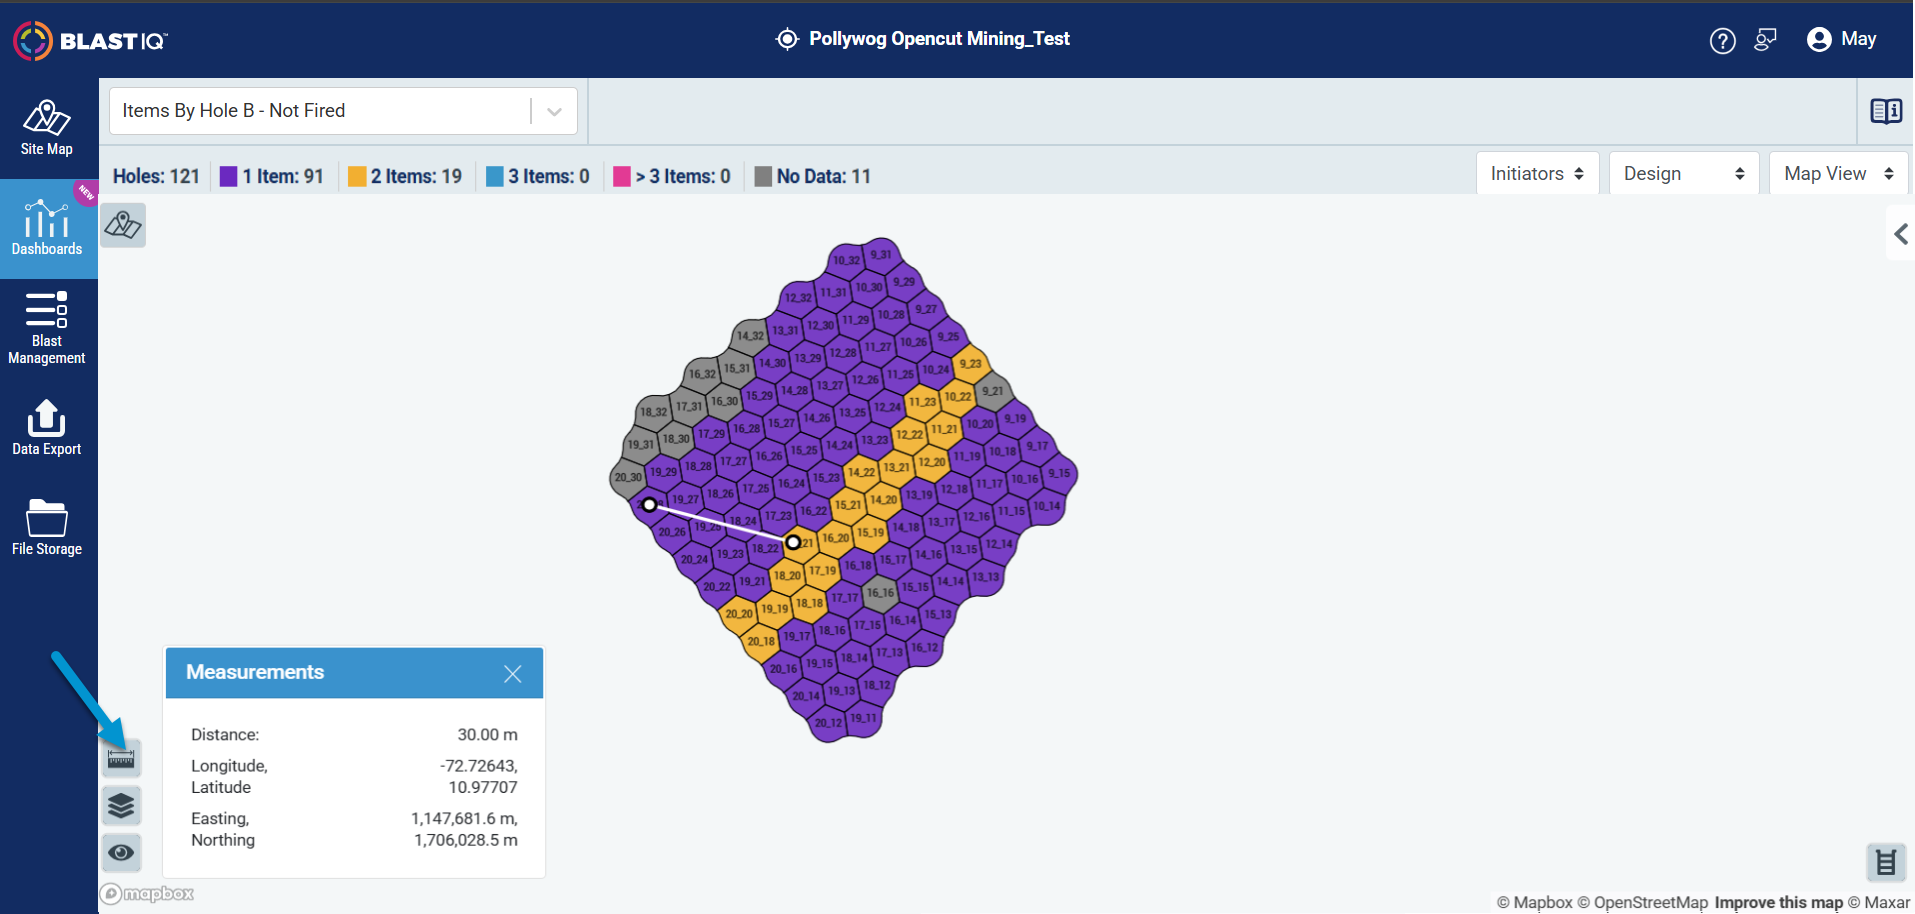Open File Storage in sidebar
Screen dimensions: 1915x914
tap(47, 527)
